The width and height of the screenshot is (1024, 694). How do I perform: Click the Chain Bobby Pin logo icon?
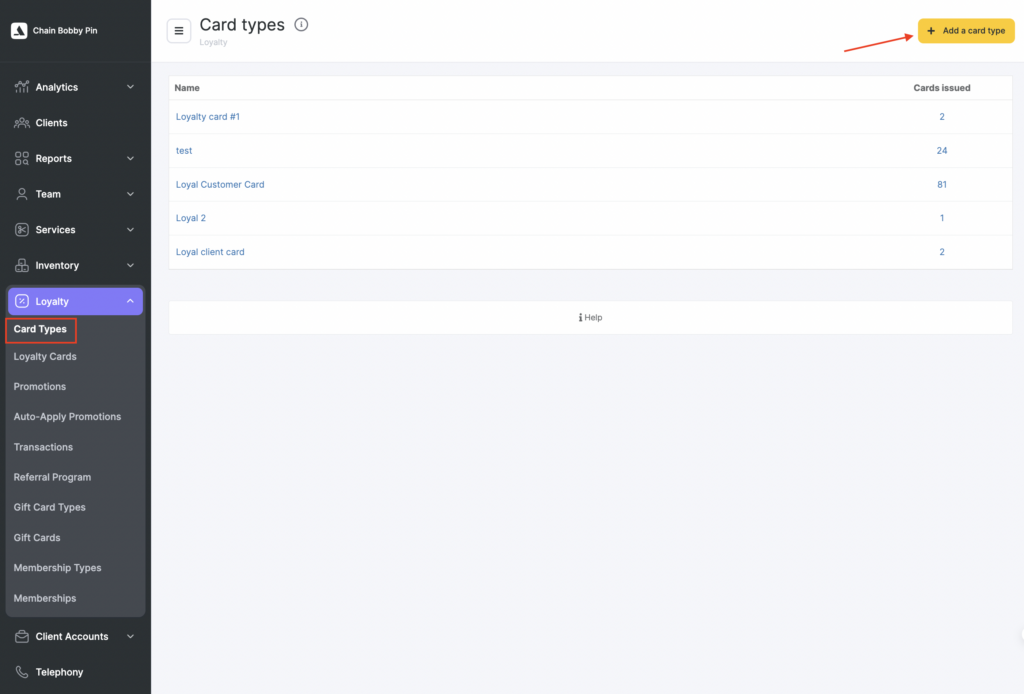[x=19, y=31]
